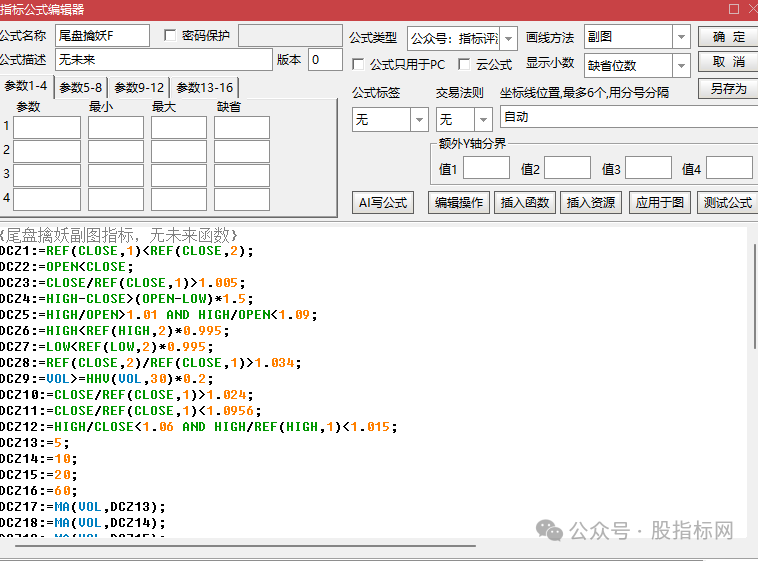The width and height of the screenshot is (758, 561).
Task: Click the 确定 button
Action: [728, 37]
